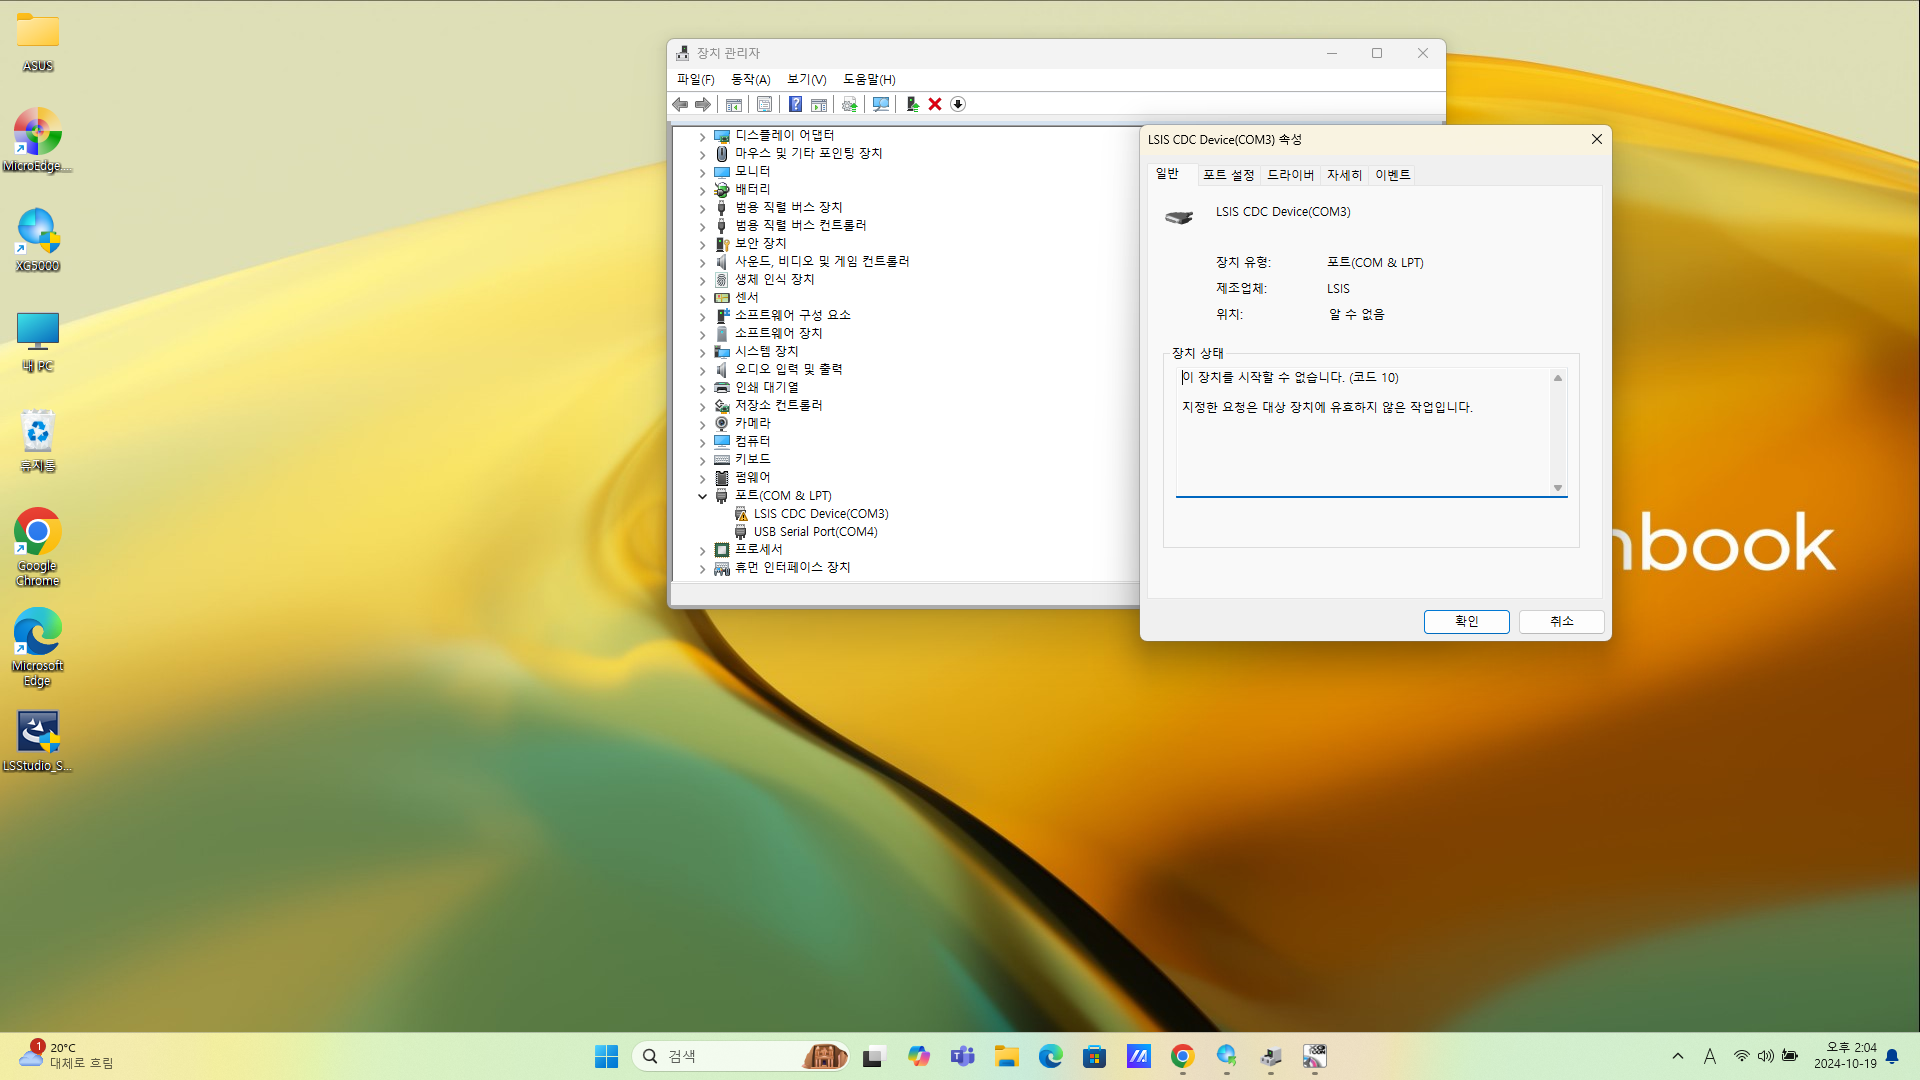Open the 보기(V) menu
The width and height of the screenshot is (1920, 1080).
click(806, 79)
